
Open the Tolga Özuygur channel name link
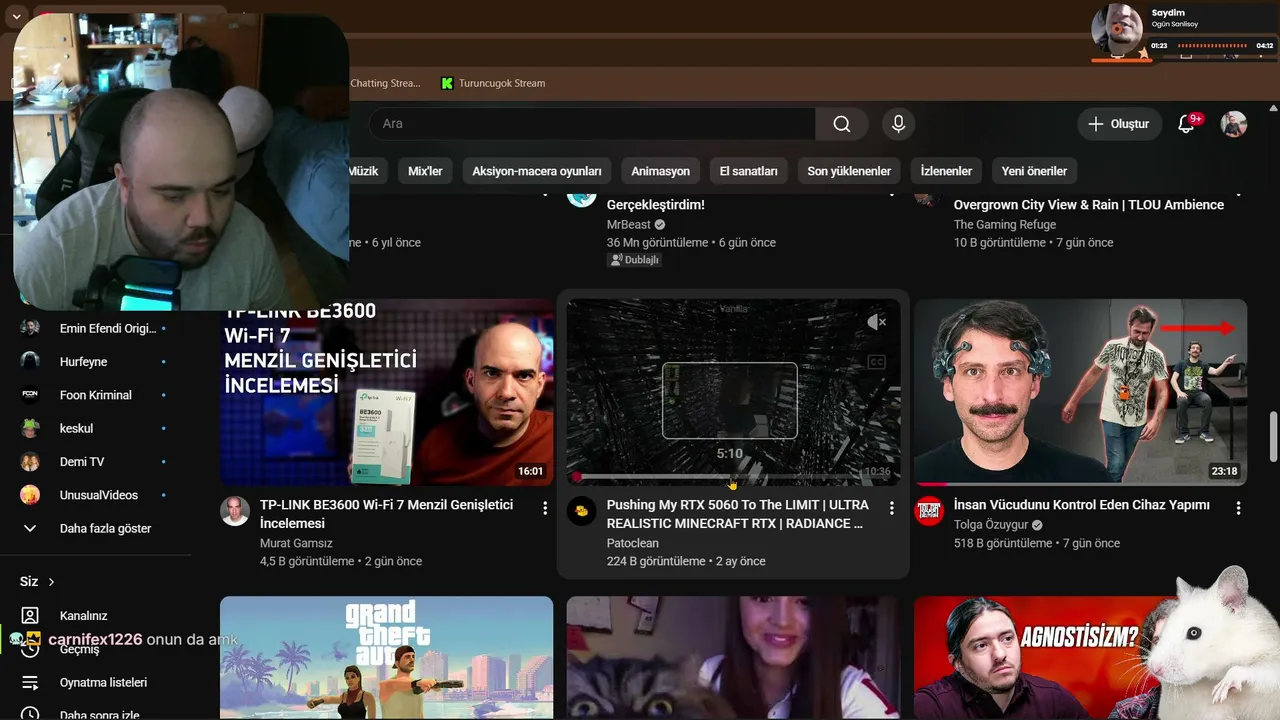pos(991,525)
